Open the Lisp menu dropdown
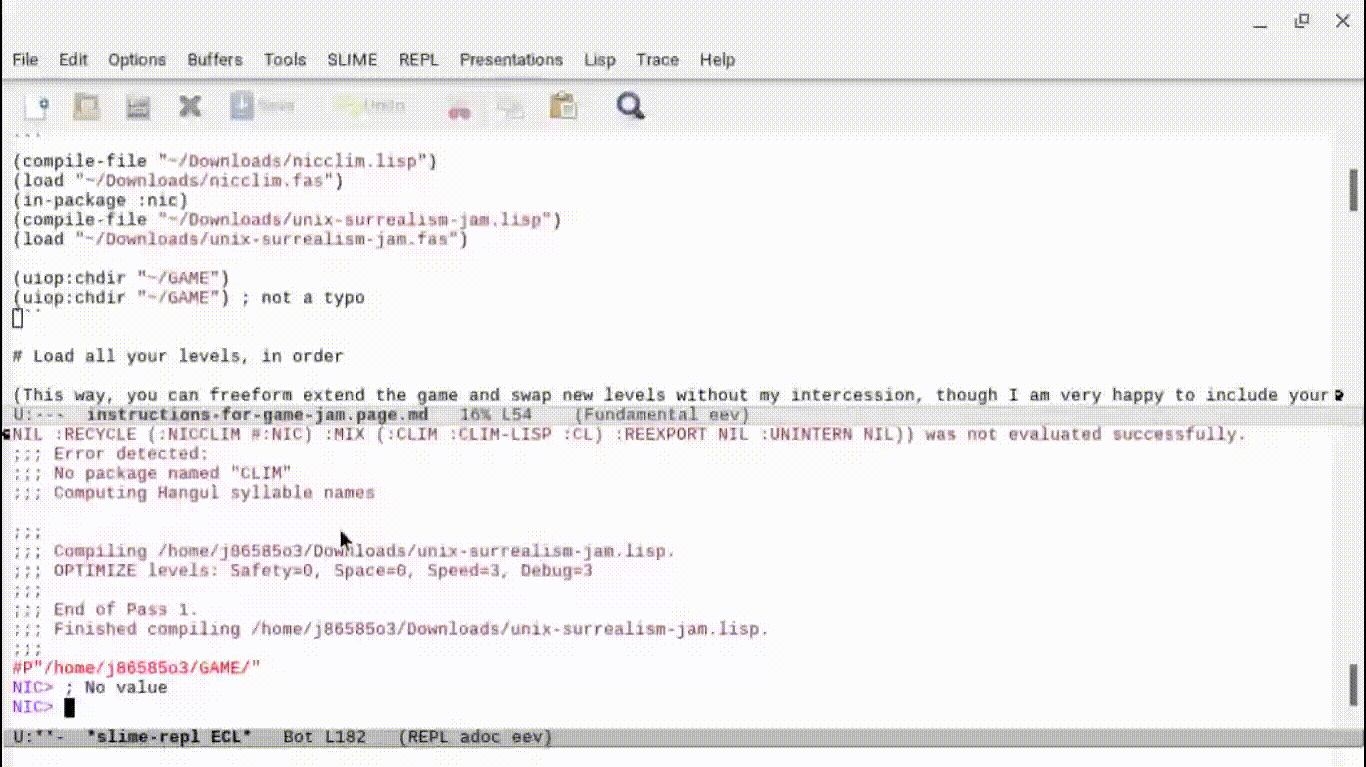This screenshot has height=767, width=1366. coord(600,60)
